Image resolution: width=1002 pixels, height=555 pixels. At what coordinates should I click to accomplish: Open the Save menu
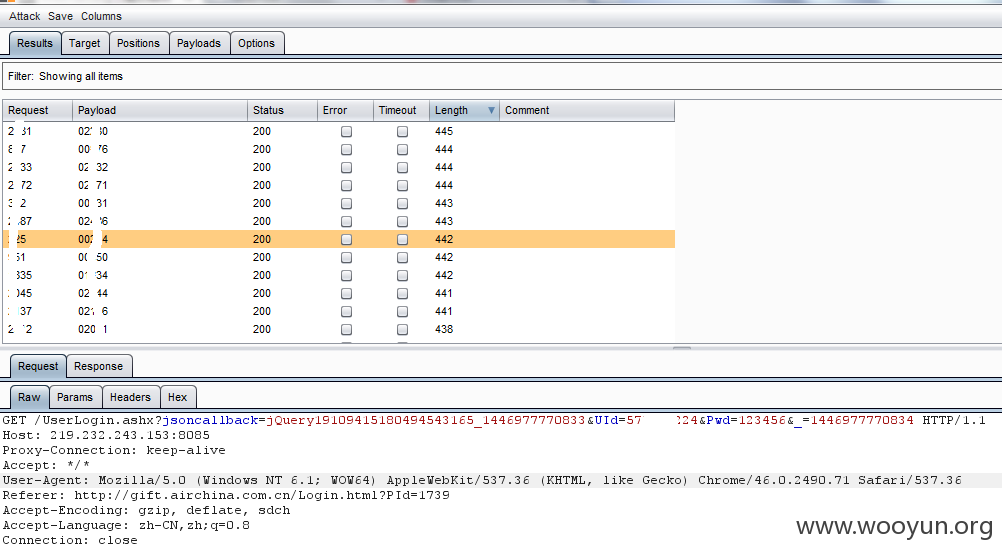(60, 16)
